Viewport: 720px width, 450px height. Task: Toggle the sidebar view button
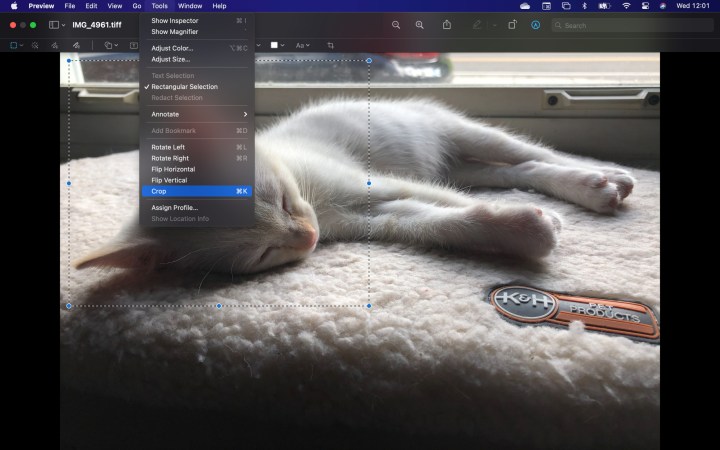[x=54, y=25]
